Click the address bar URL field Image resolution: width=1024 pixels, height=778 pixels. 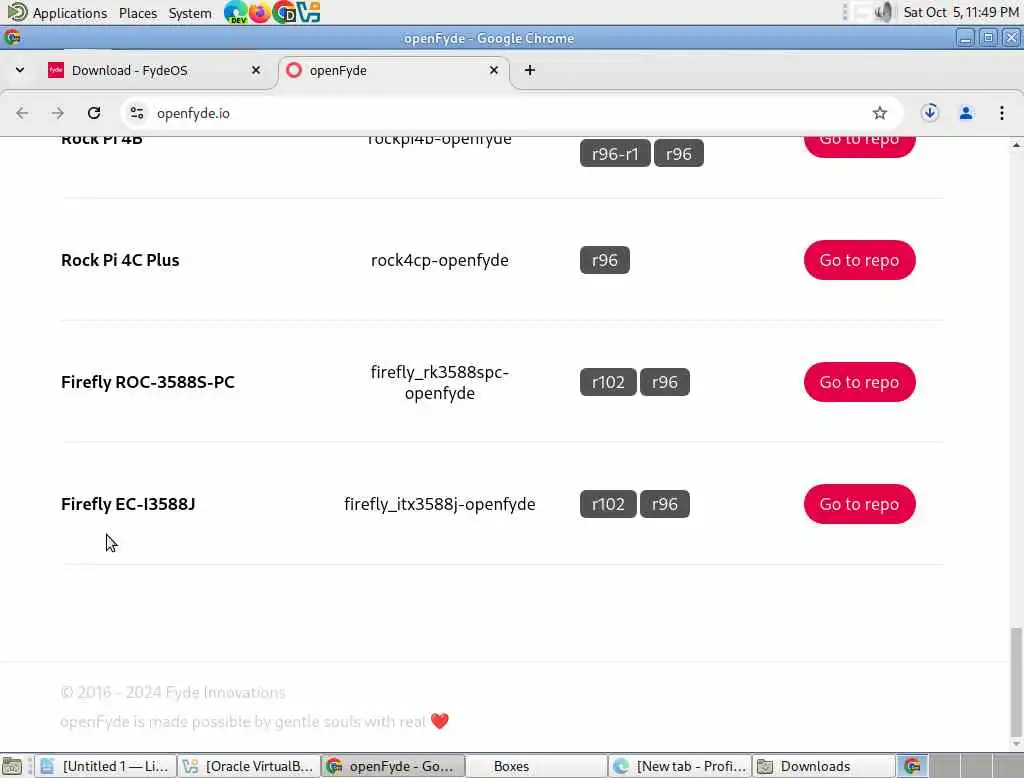click(509, 113)
